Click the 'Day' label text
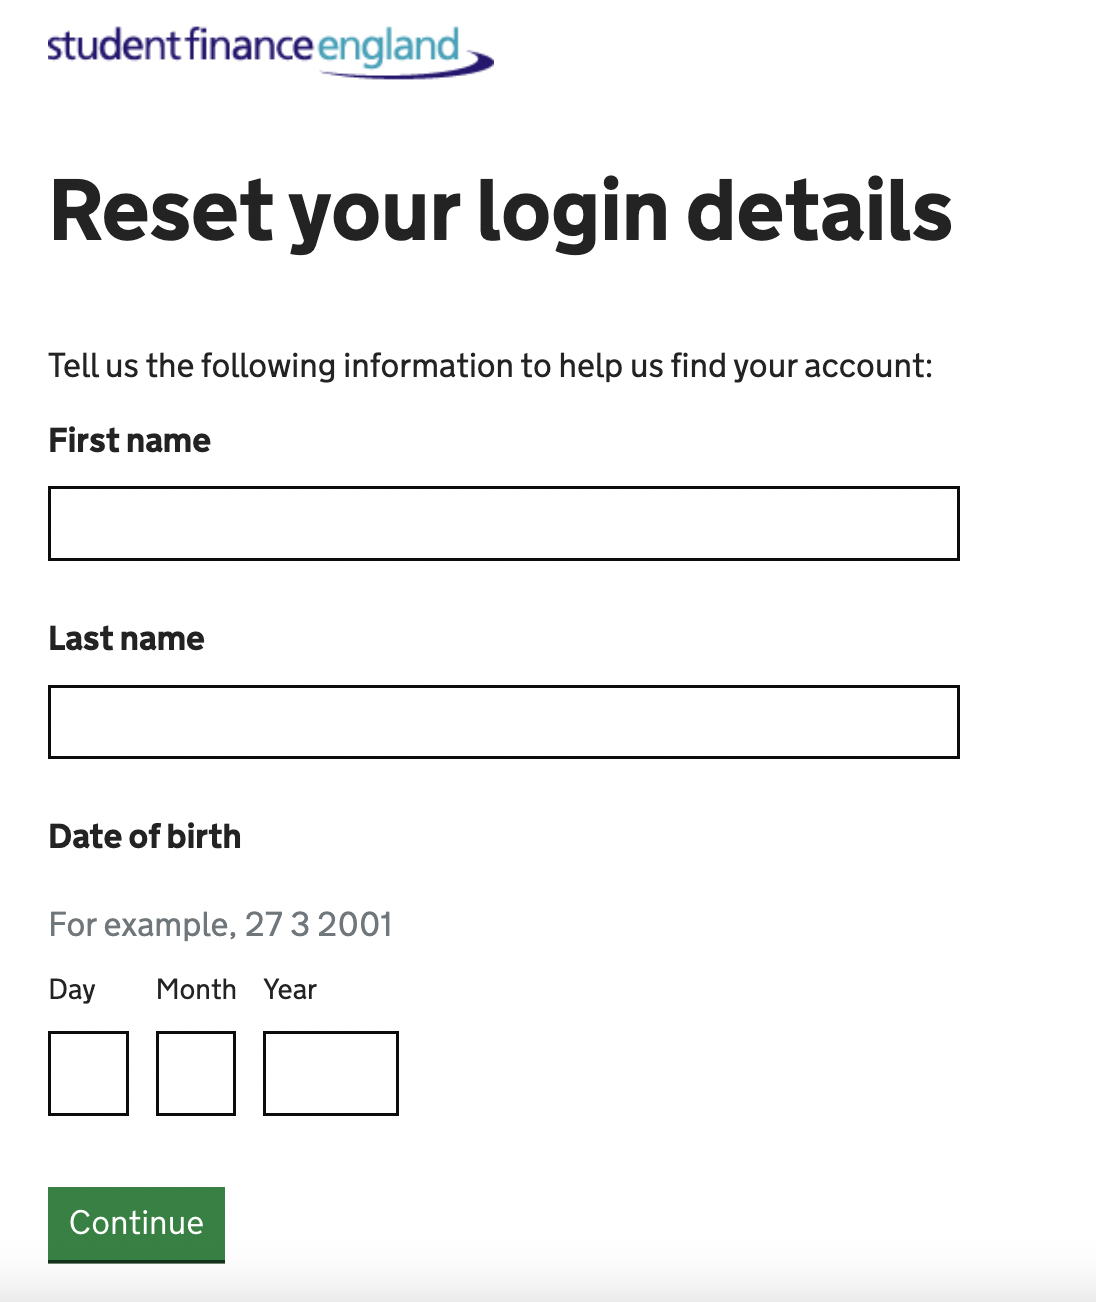Image resolution: width=1096 pixels, height=1302 pixels. 72,990
